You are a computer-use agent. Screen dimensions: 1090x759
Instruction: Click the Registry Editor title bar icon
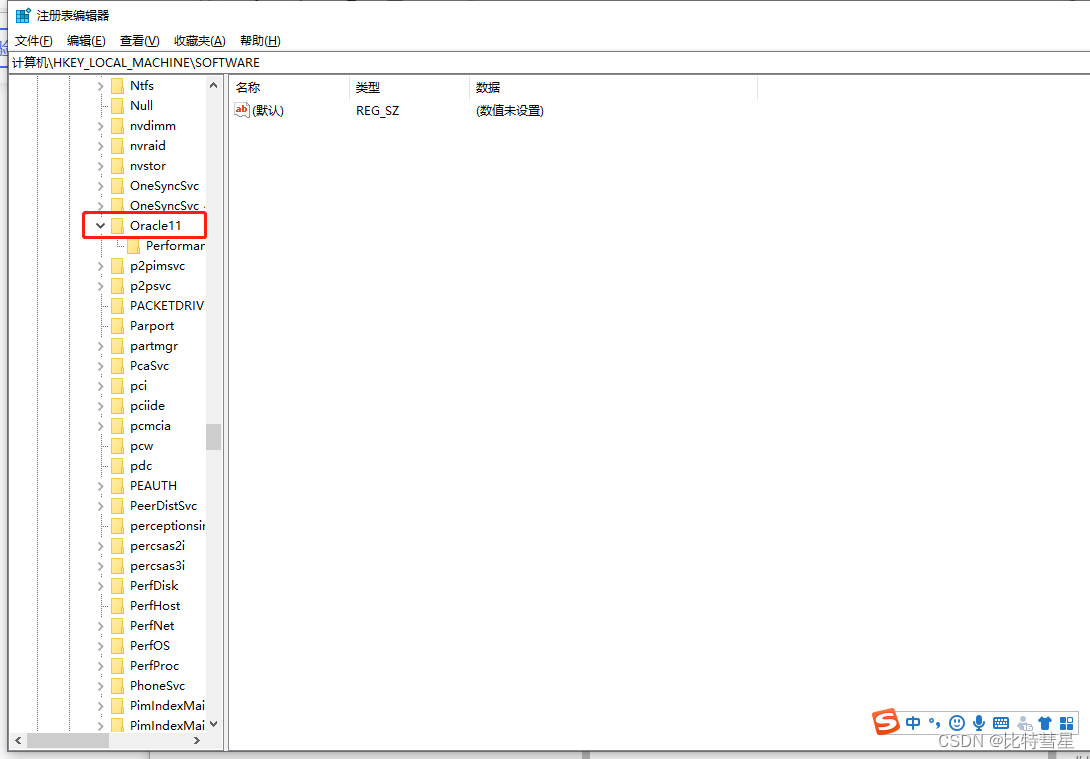[23, 15]
